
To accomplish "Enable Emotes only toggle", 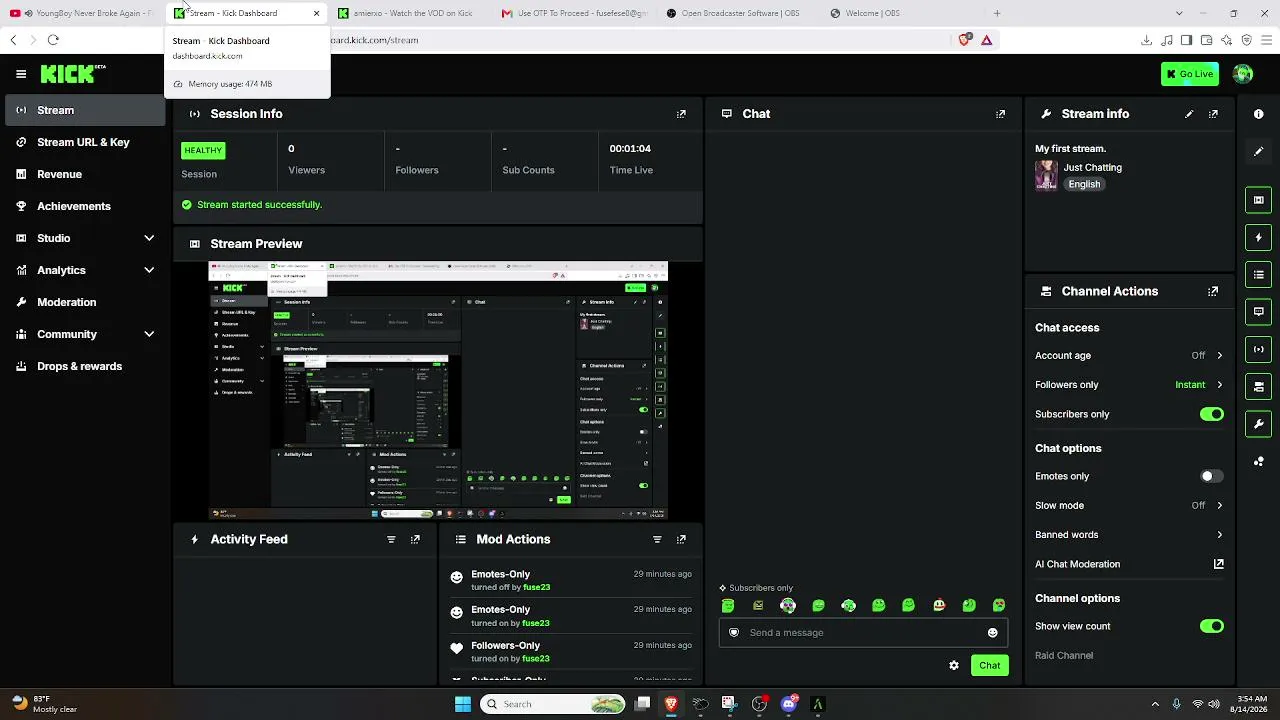I will [x=1211, y=476].
